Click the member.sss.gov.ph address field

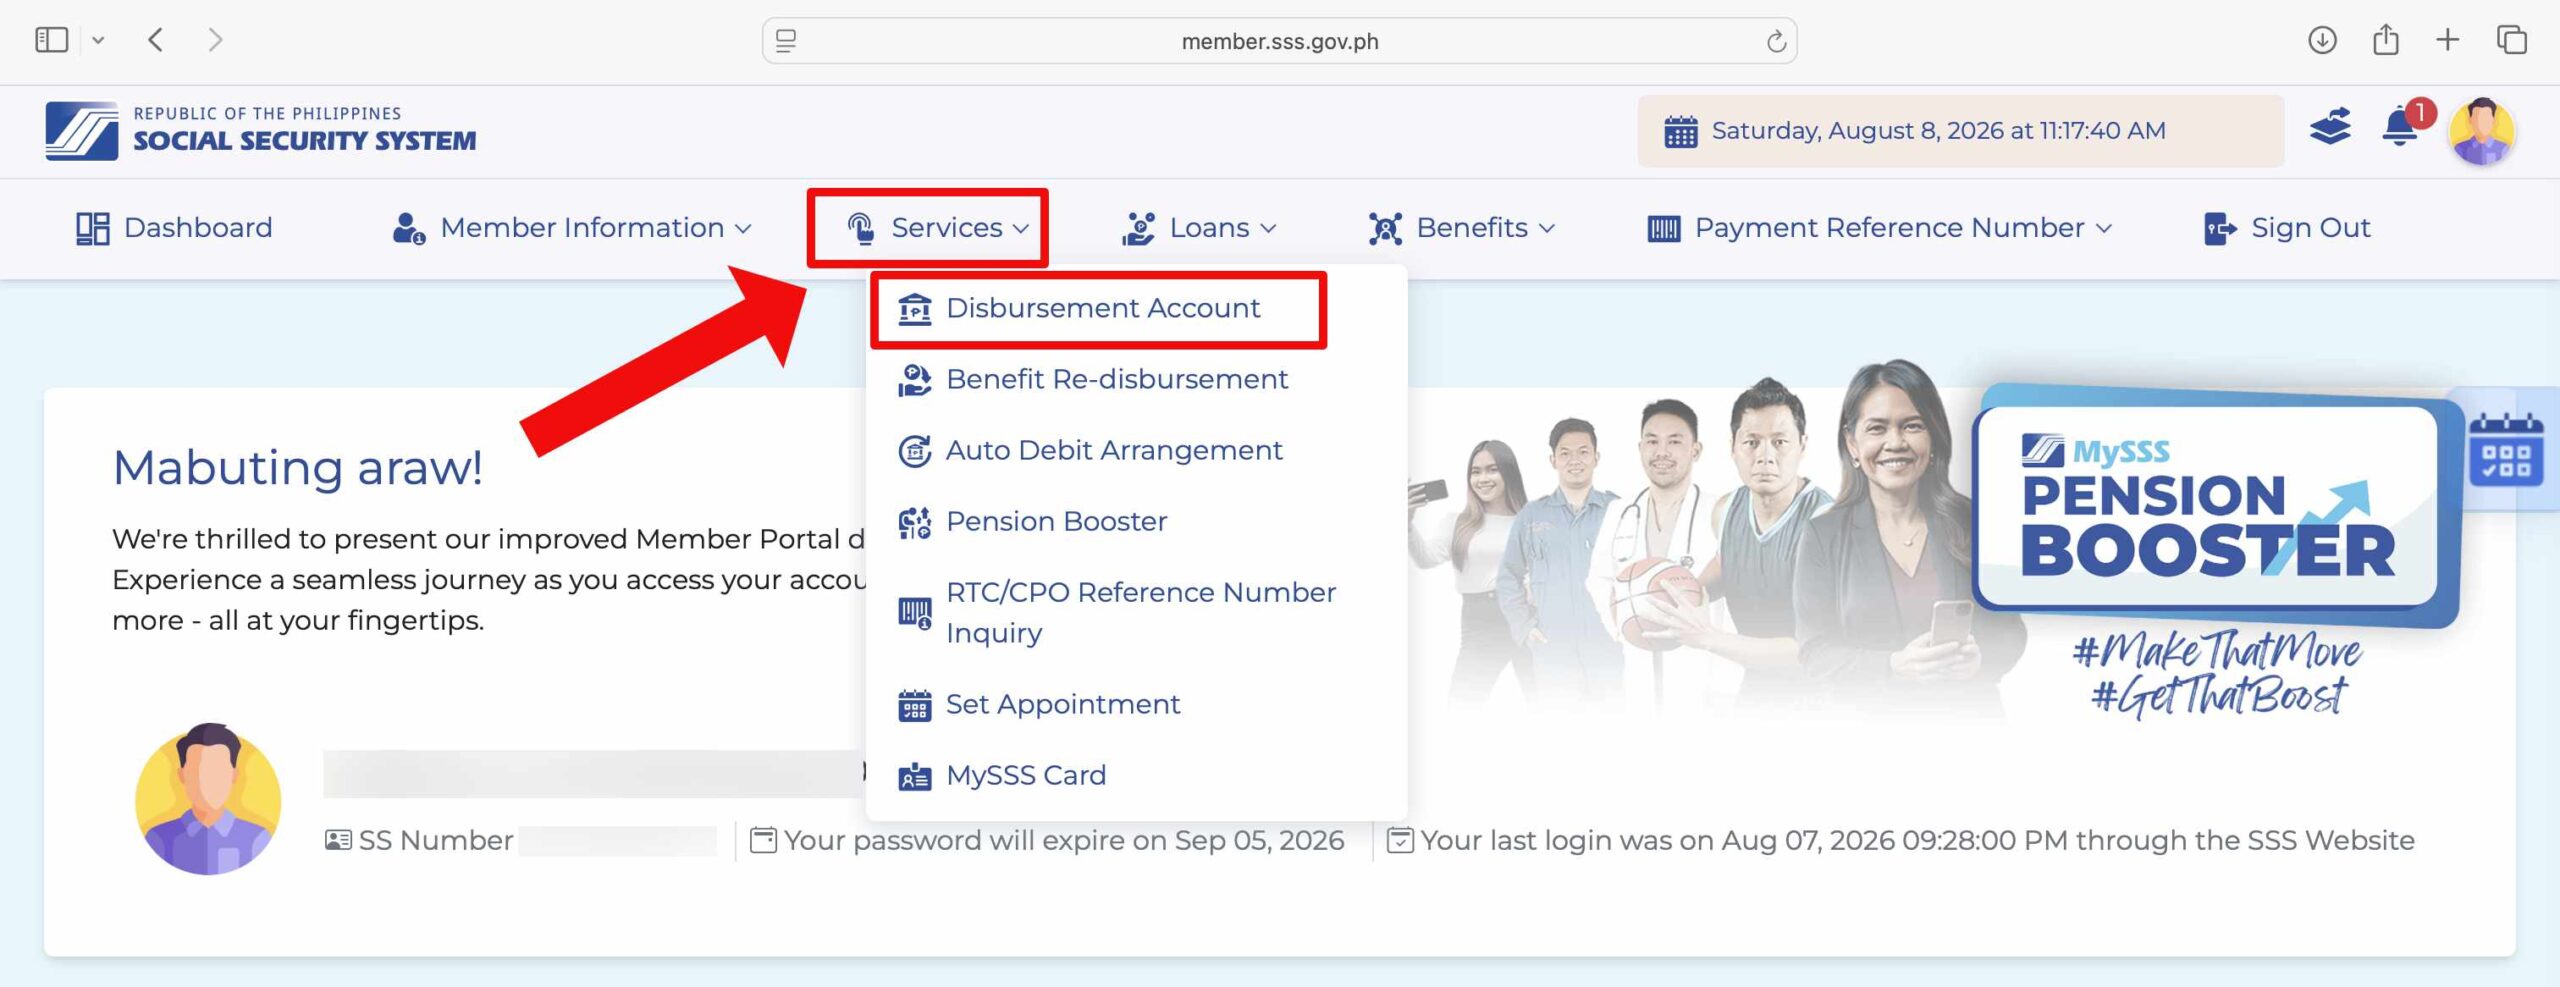tap(1279, 41)
